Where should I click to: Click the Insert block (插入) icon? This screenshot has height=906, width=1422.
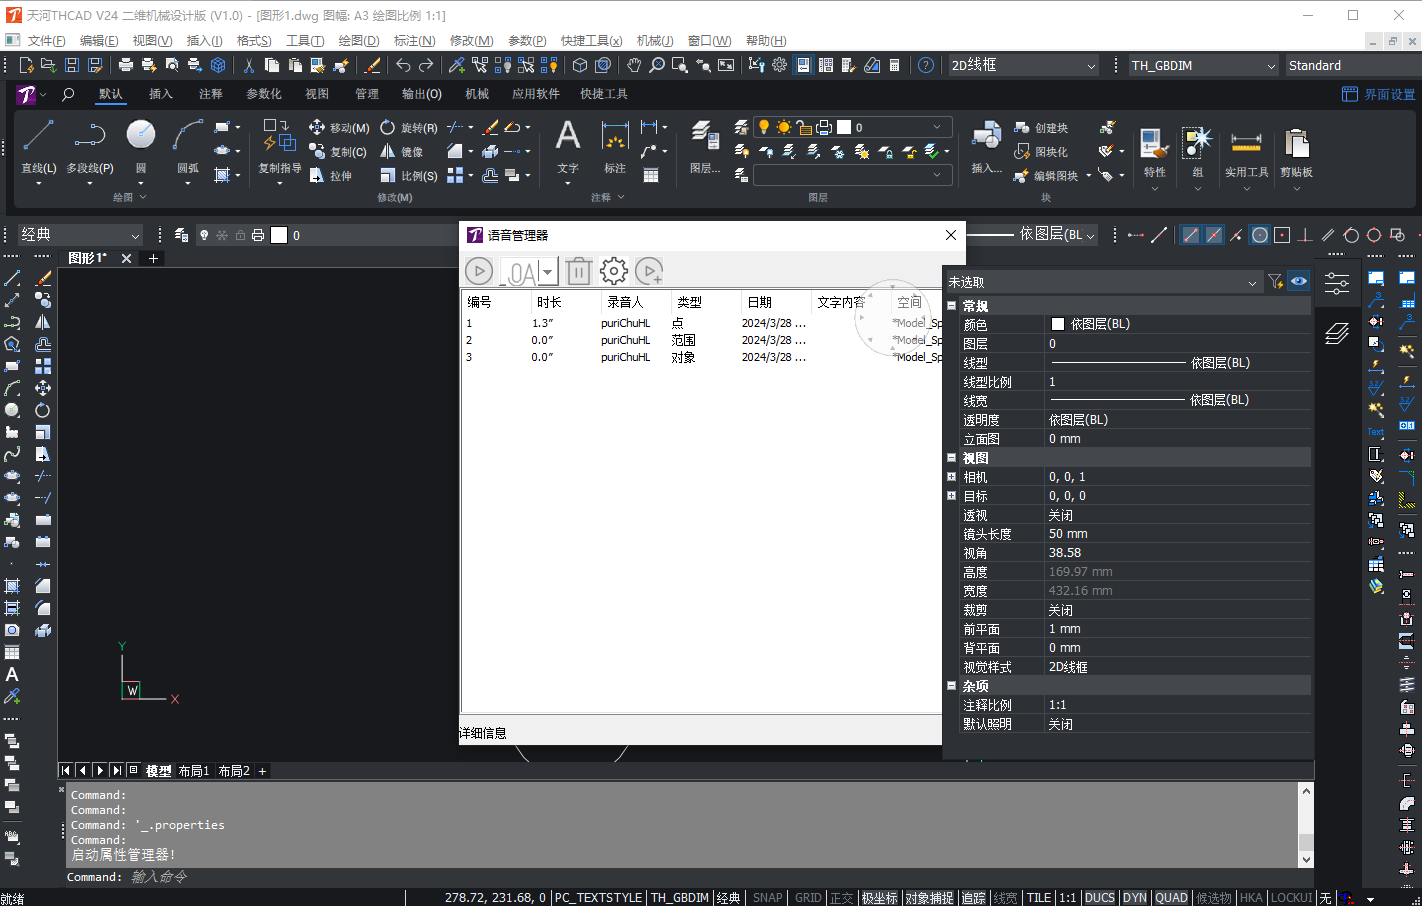(986, 146)
